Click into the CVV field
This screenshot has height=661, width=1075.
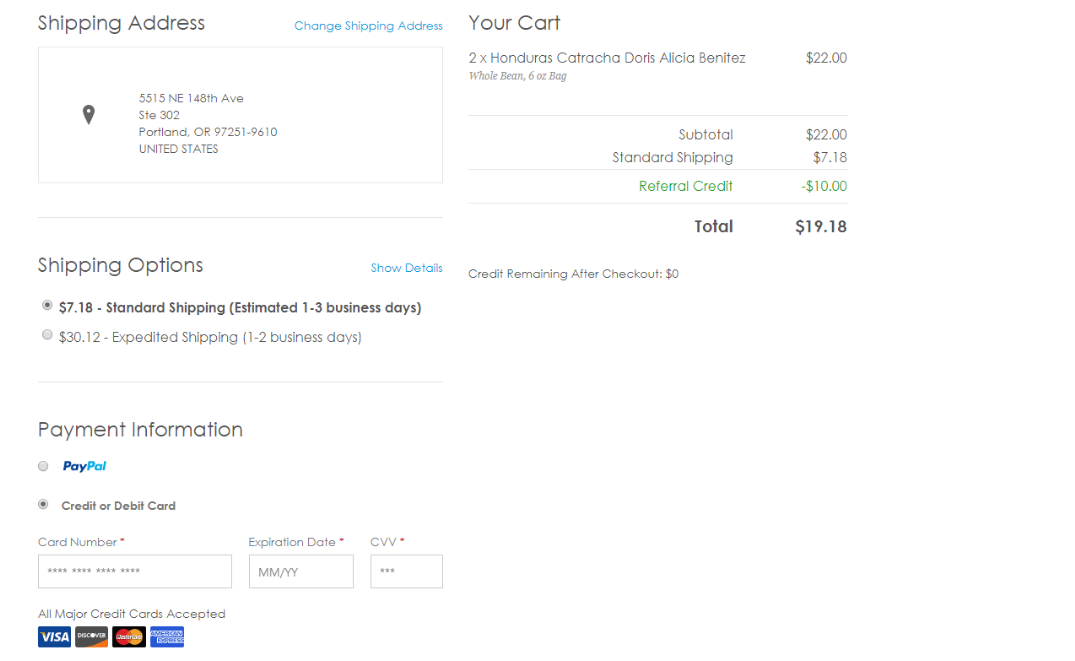tap(406, 572)
